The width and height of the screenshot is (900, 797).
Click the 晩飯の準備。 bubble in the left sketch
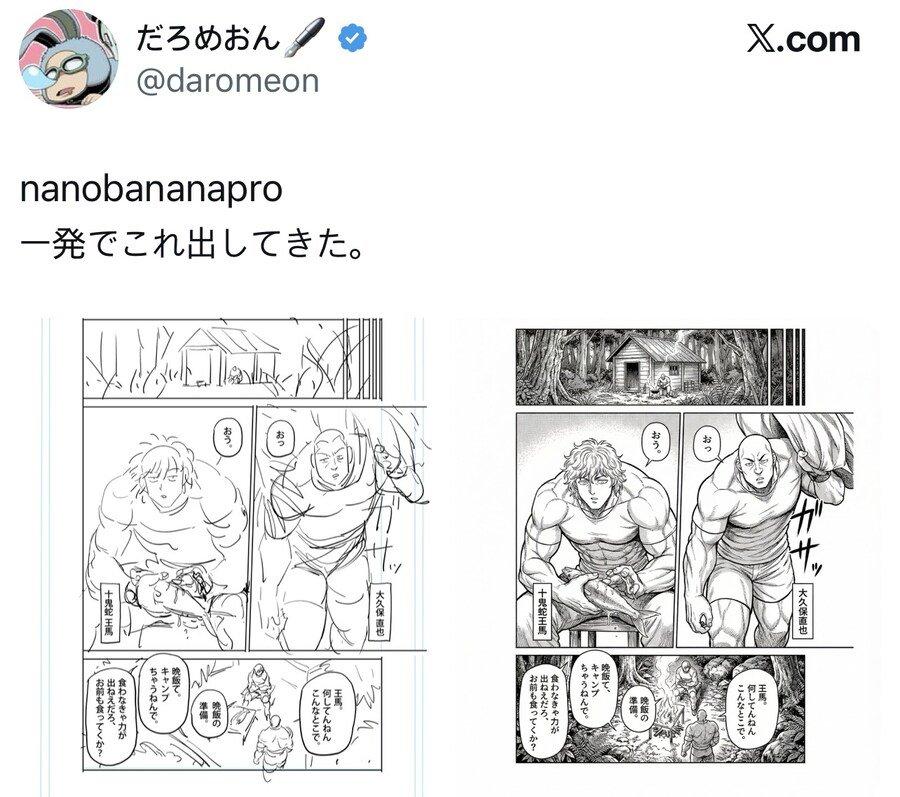click(x=208, y=717)
